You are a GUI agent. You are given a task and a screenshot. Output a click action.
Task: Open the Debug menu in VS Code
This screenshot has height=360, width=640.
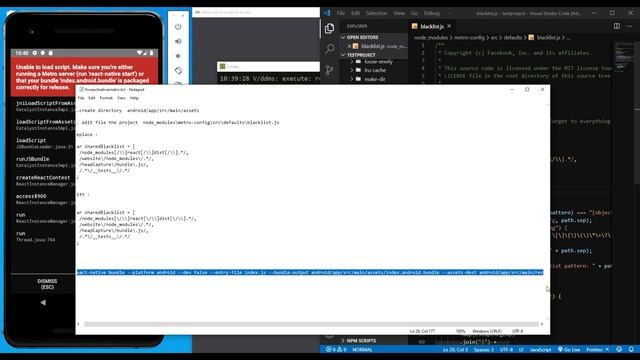432,13
